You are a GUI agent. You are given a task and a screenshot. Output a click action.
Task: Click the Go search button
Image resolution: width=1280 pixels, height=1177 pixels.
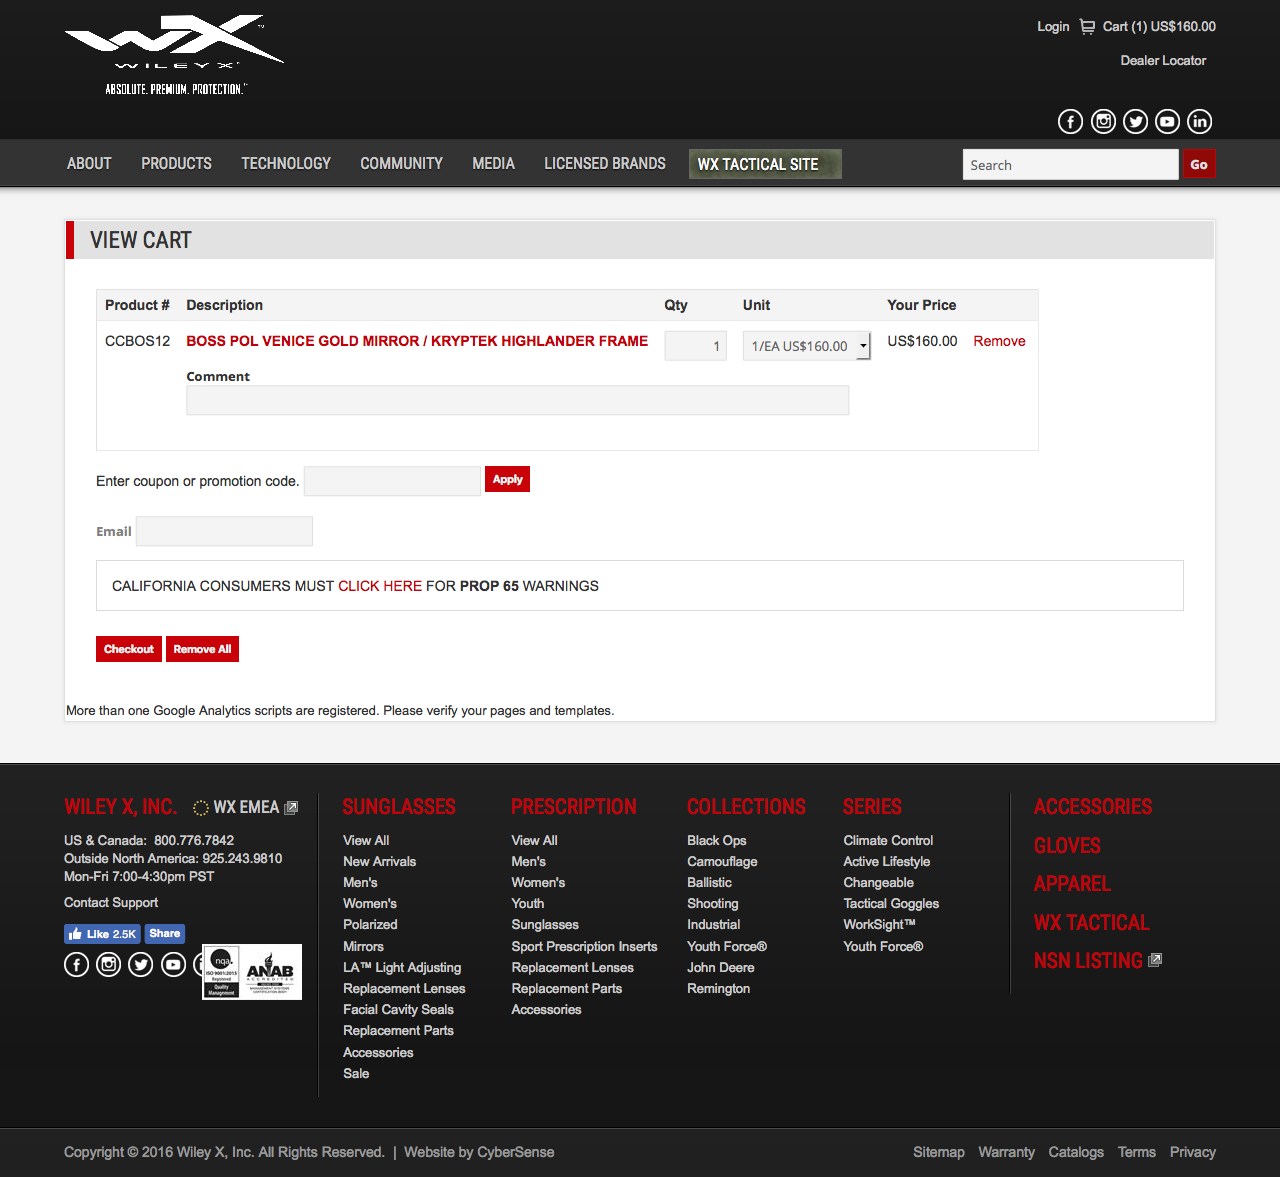point(1199,165)
